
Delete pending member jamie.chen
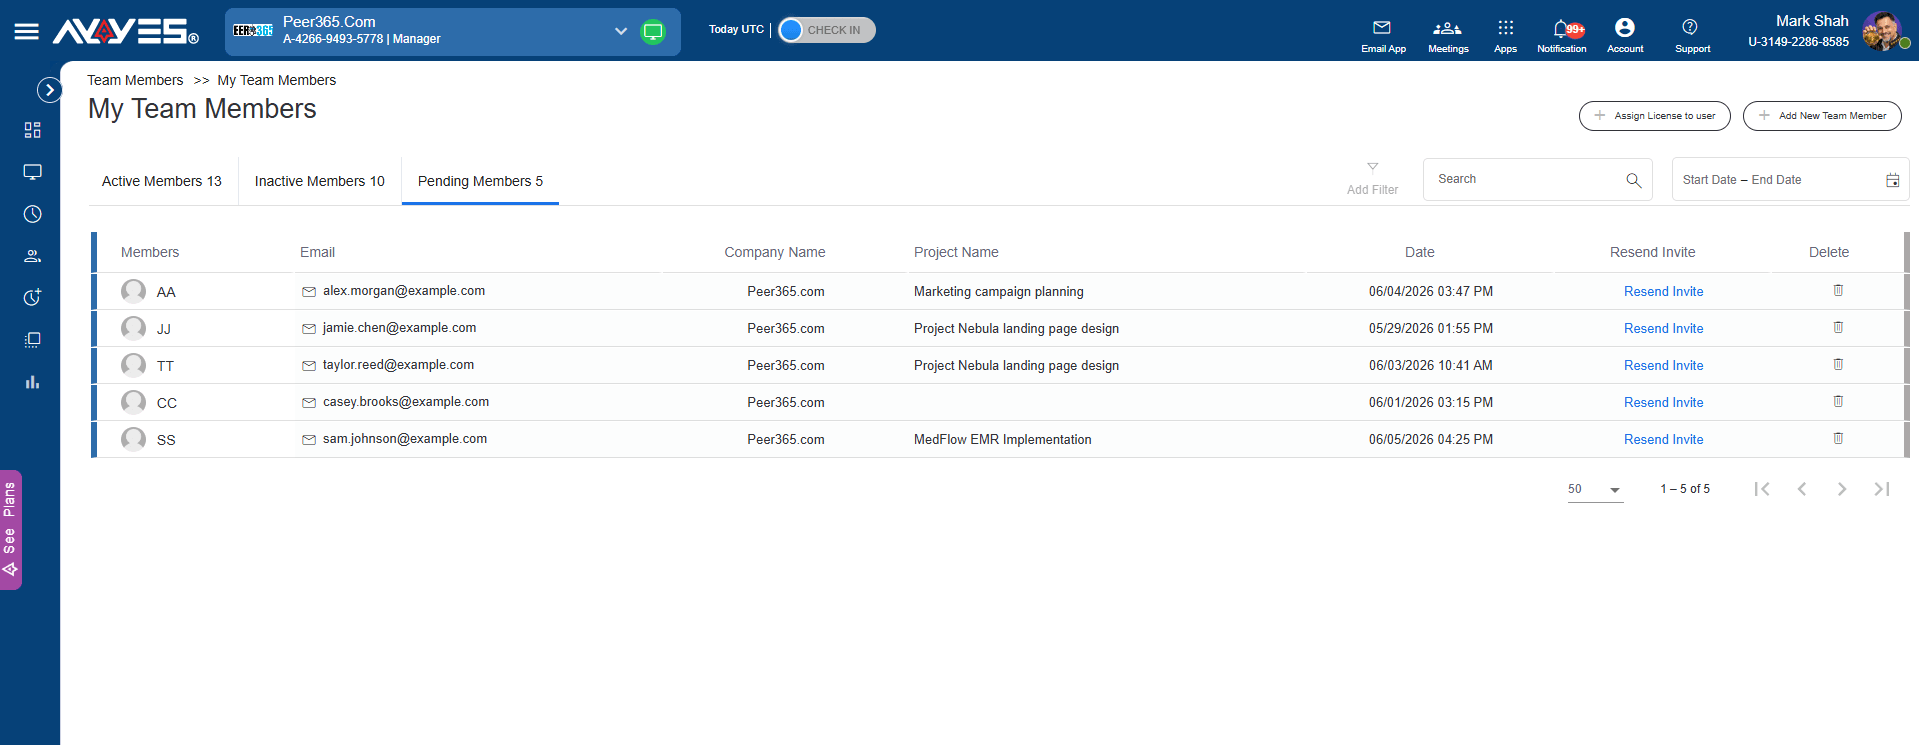1838,327
